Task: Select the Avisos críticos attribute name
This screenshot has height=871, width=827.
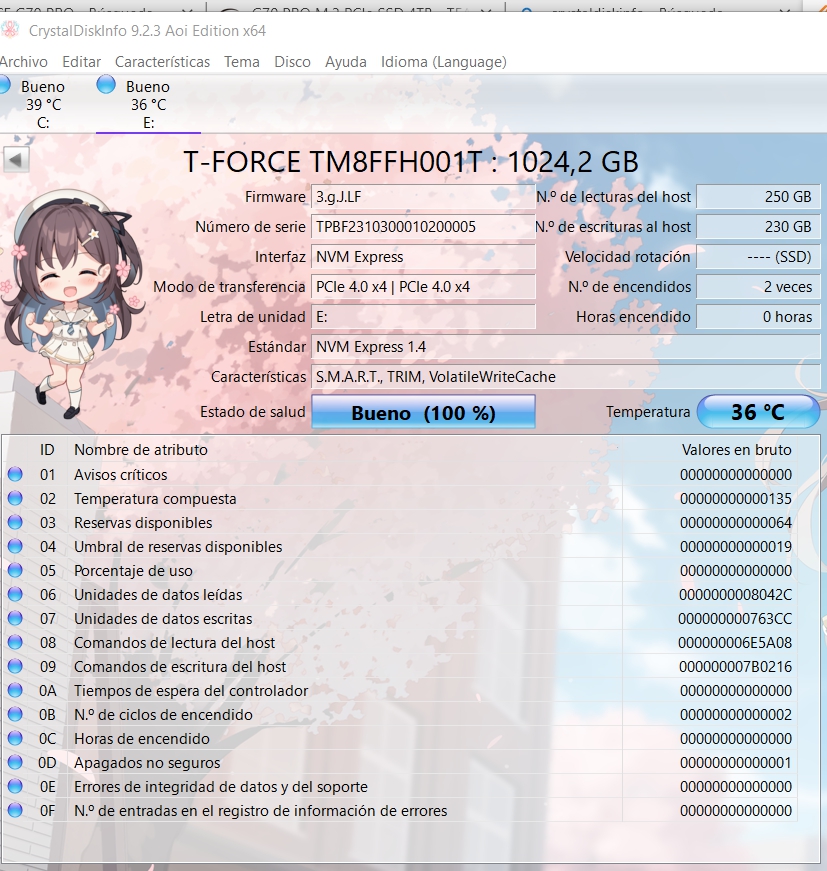Action: (121, 475)
